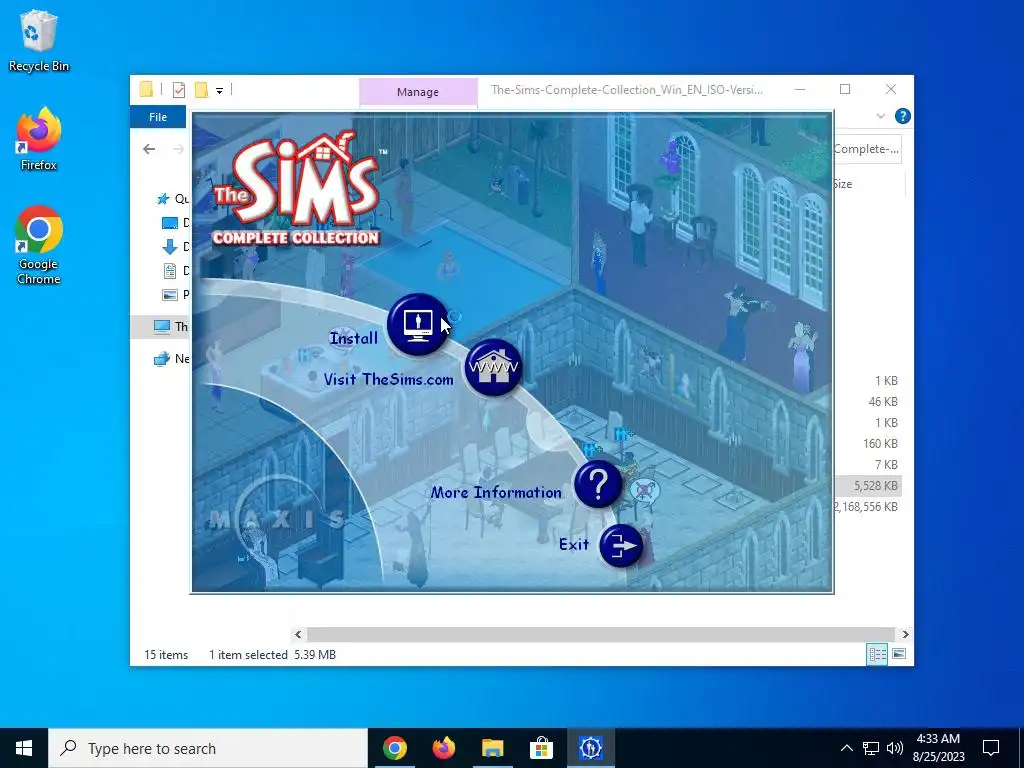The image size is (1024, 768).
Task: Click the Explorer search box showing Complete-
Action: point(867,149)
